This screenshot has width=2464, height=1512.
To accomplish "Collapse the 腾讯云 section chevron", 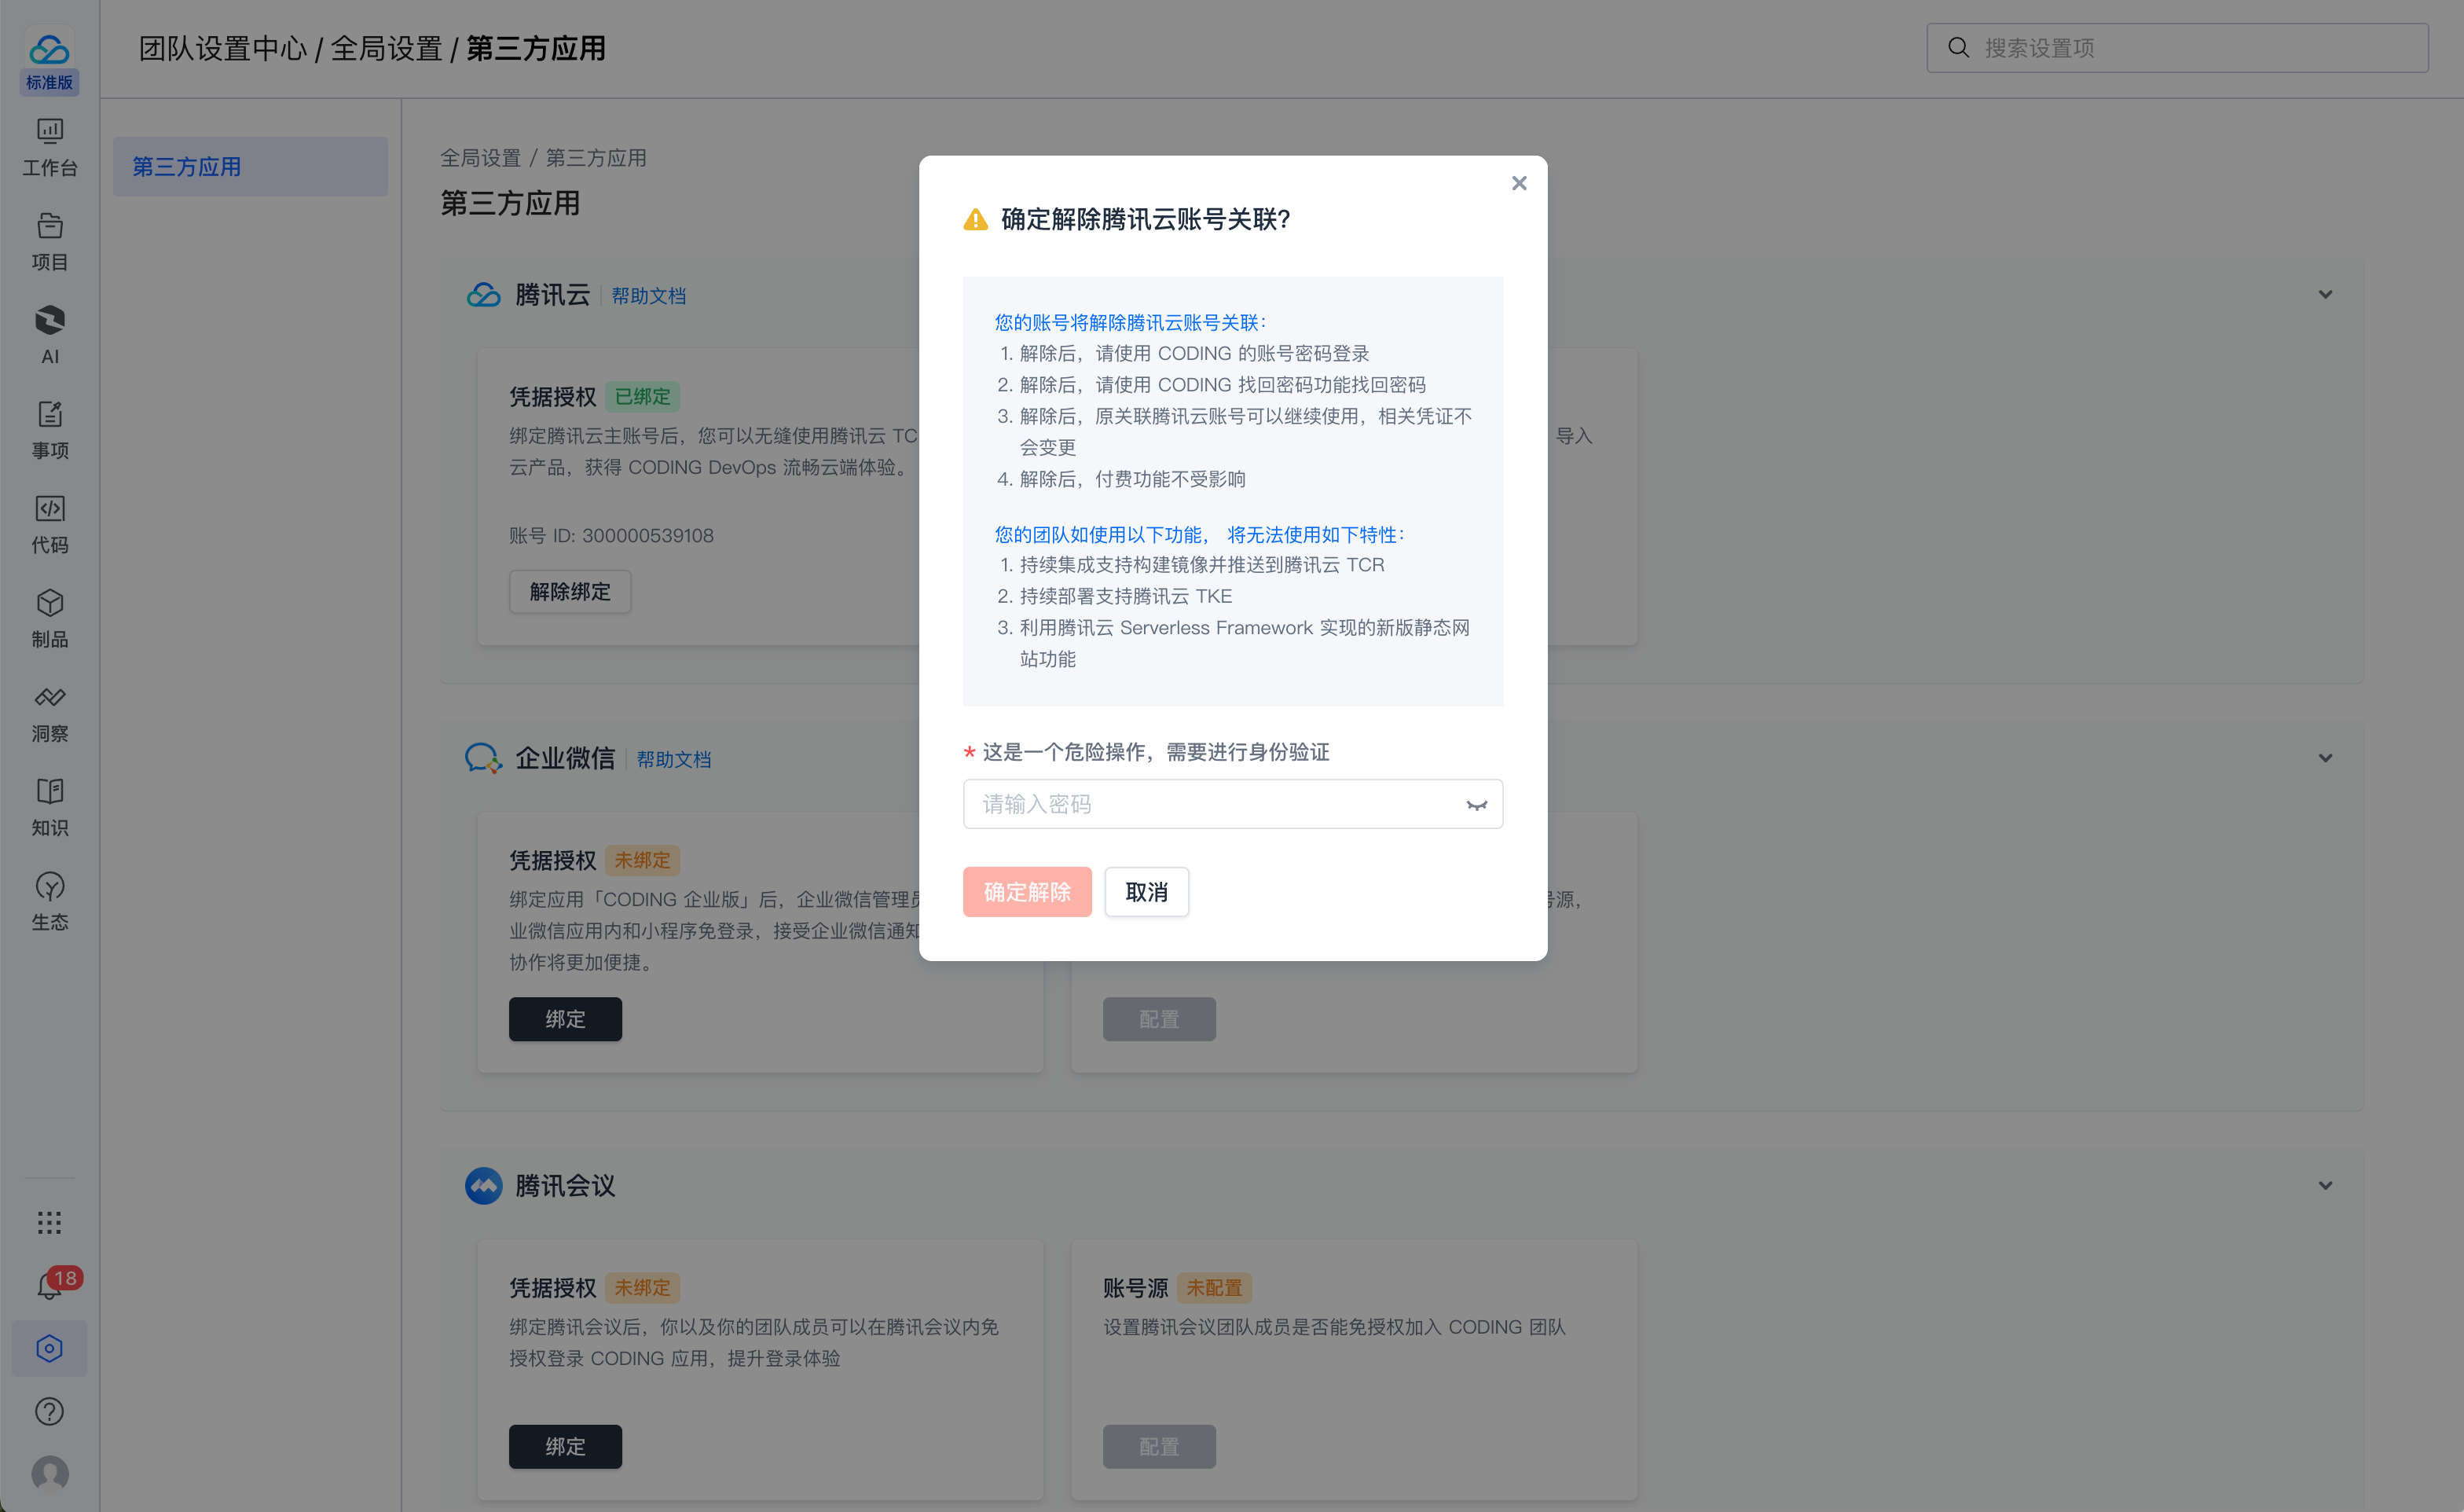I will point(2325,294).
